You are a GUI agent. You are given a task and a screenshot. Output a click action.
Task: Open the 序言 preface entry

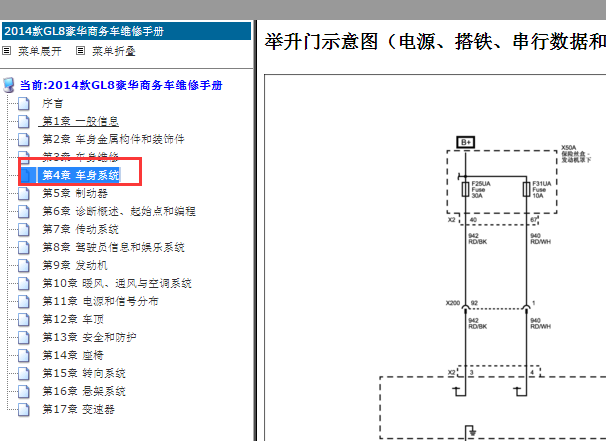click(x=53, y=104)
